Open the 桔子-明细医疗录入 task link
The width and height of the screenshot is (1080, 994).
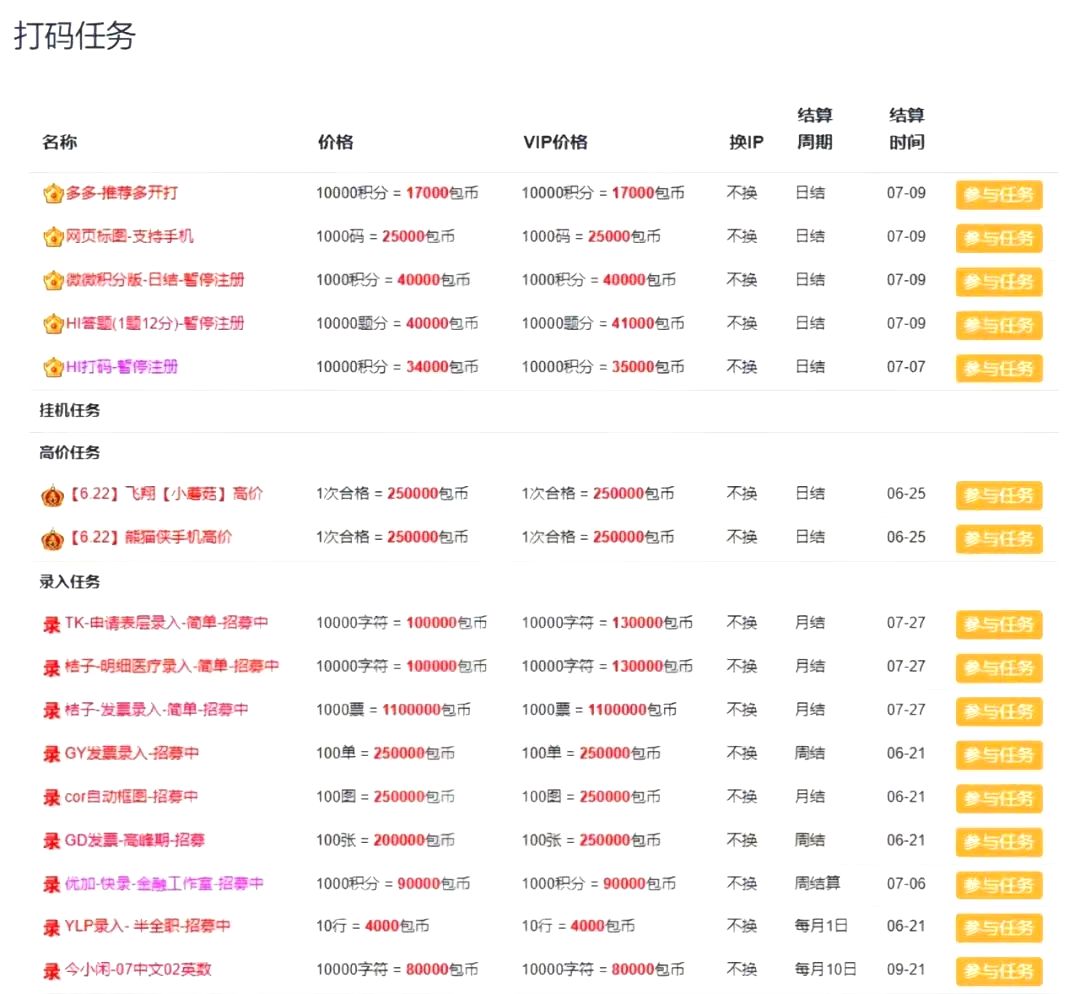(x=170, y=666)
